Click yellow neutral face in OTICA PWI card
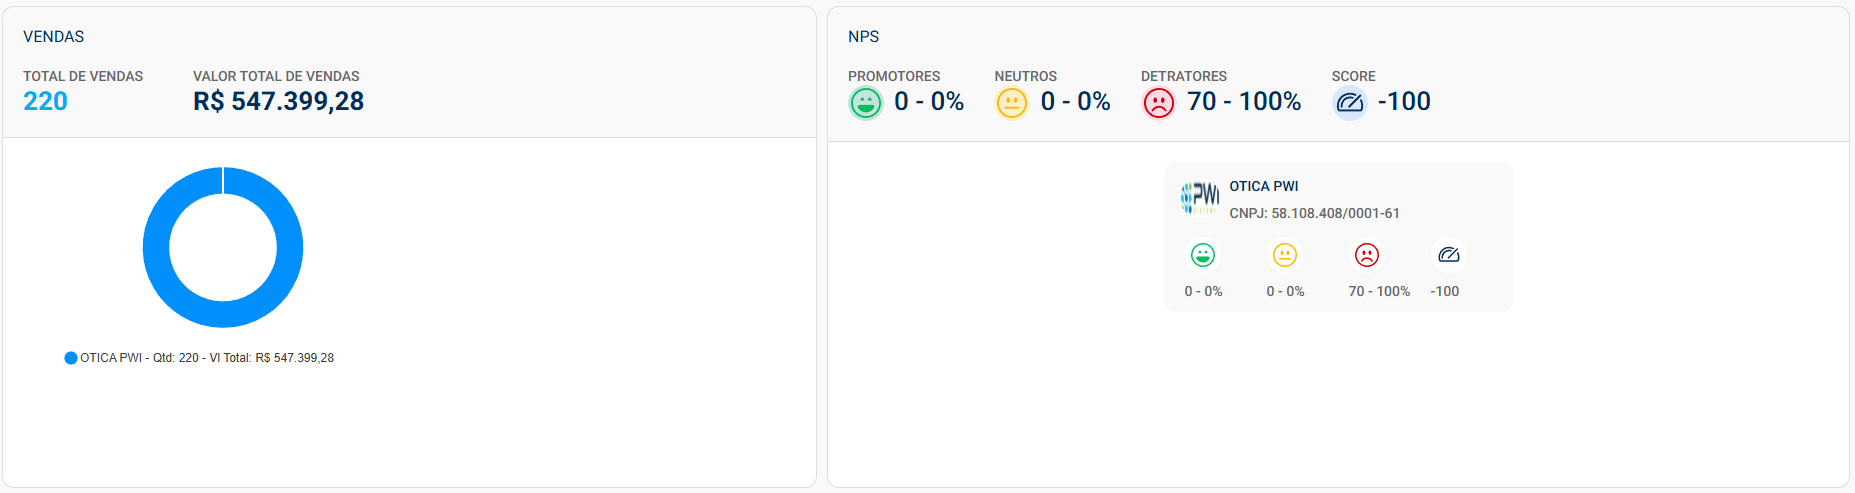The image size is (1855, 493). (x=1285, y=255)
